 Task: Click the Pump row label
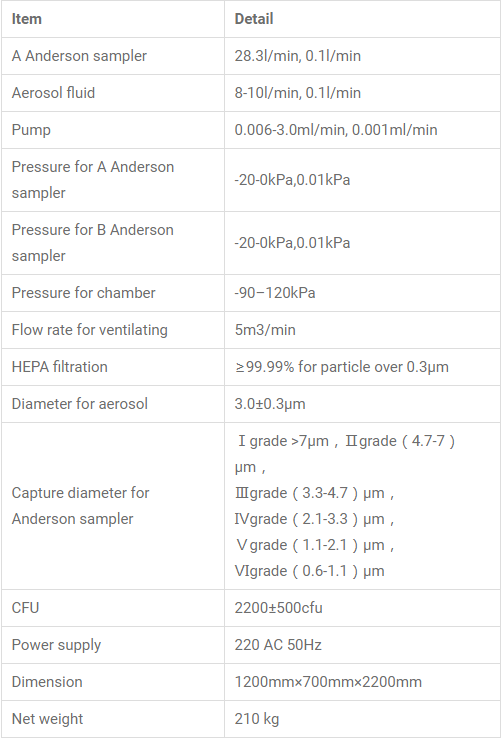31,130
